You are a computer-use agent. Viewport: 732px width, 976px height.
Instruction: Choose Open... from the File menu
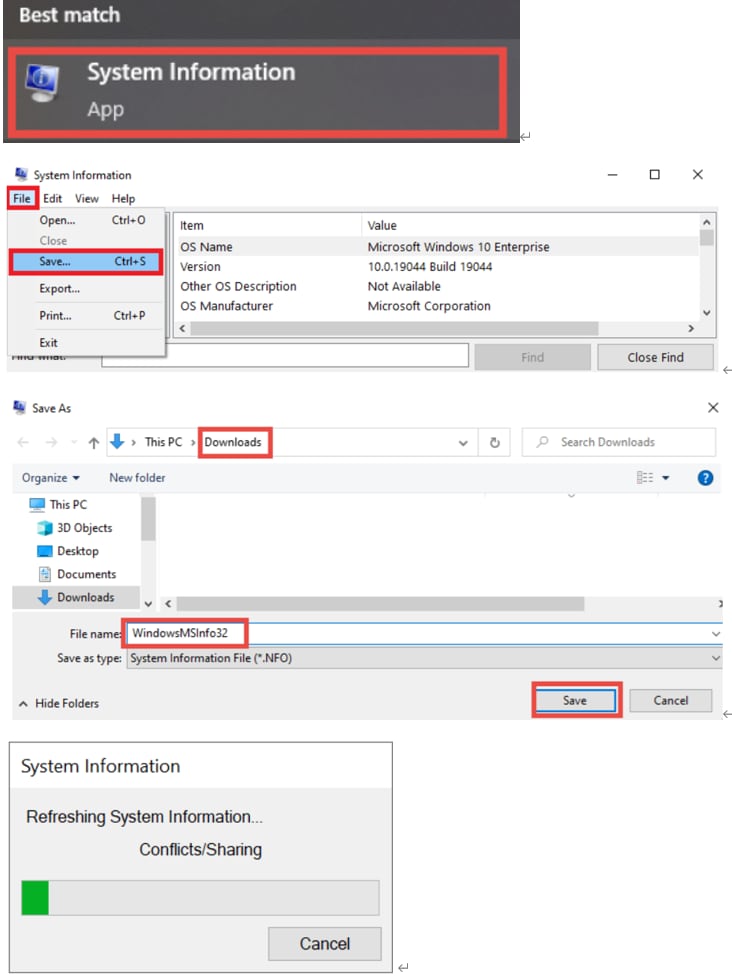[x=87, y=220]
